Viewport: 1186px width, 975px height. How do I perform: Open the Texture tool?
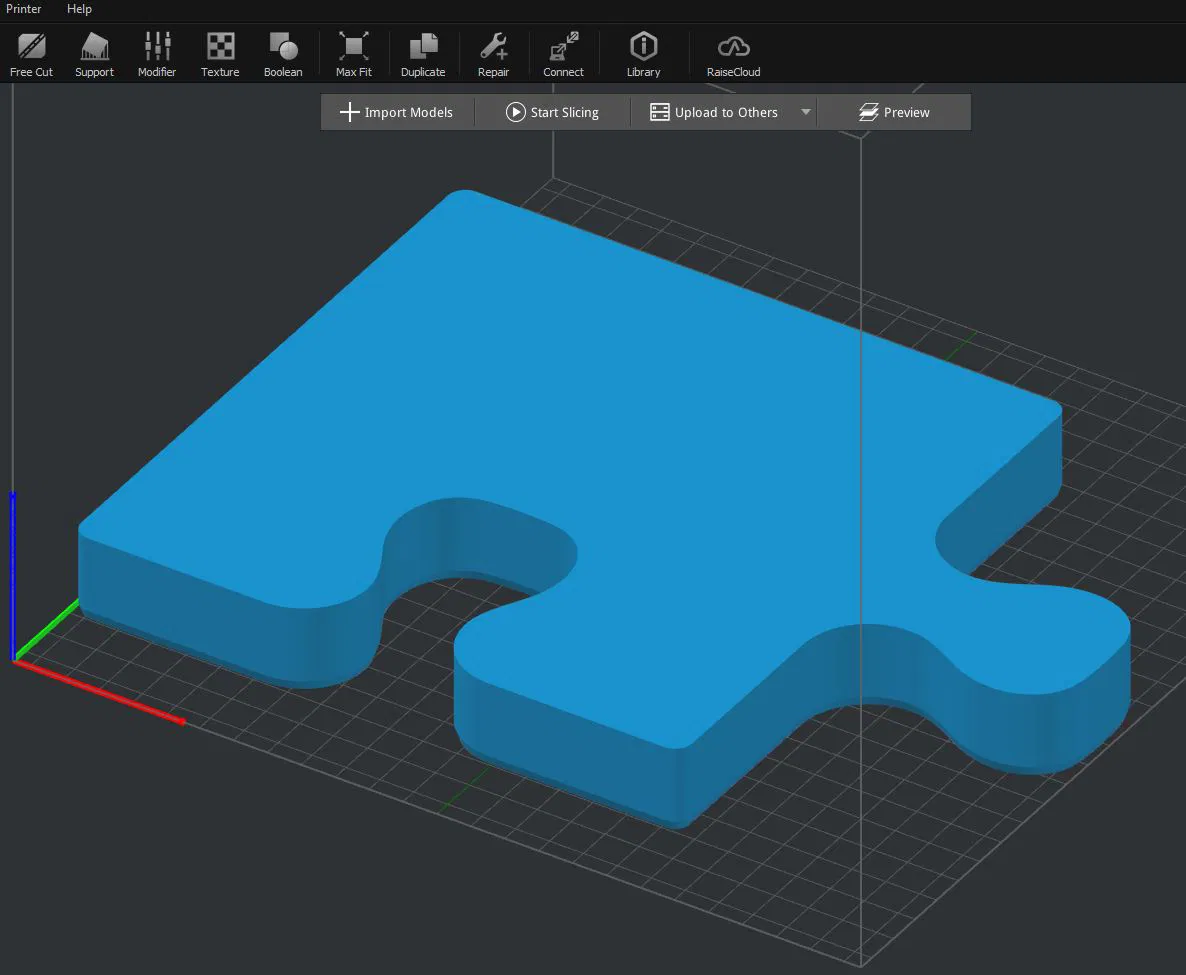pos(220,54)
